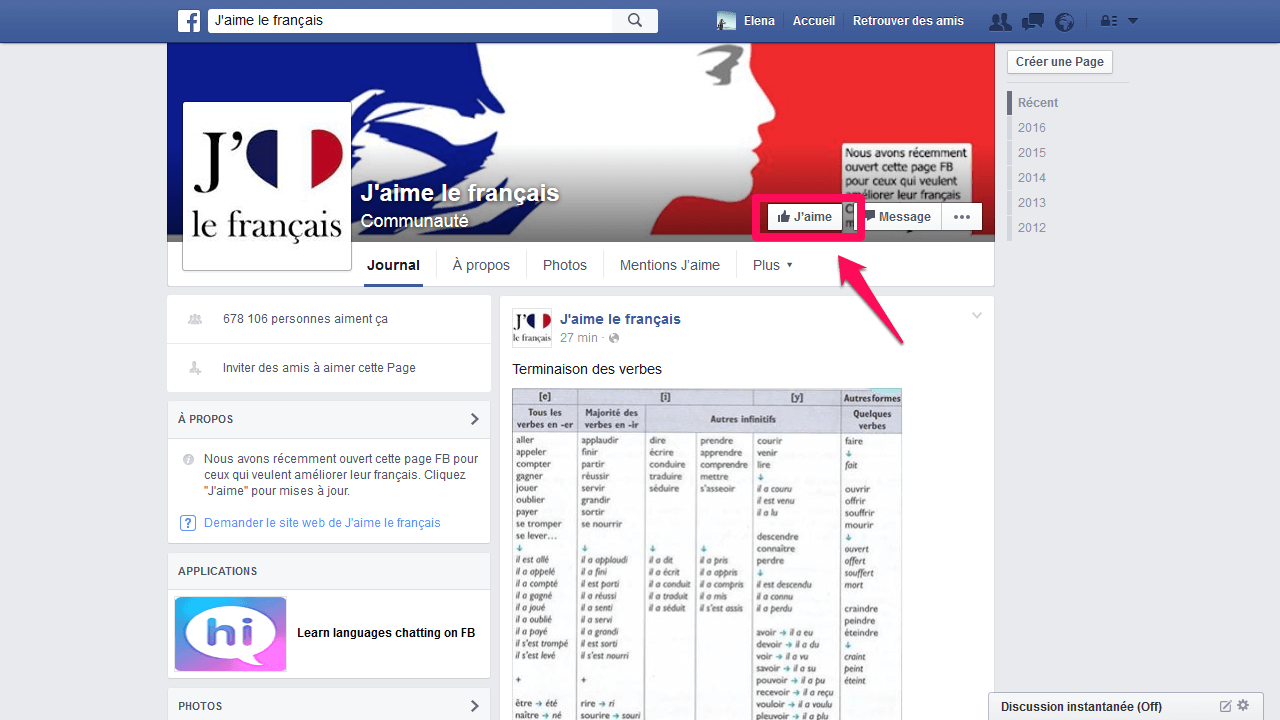Viewport: 1280px width, 720px height.
Task: Click in the Facebook search field
Action: (x=410, y=20)
